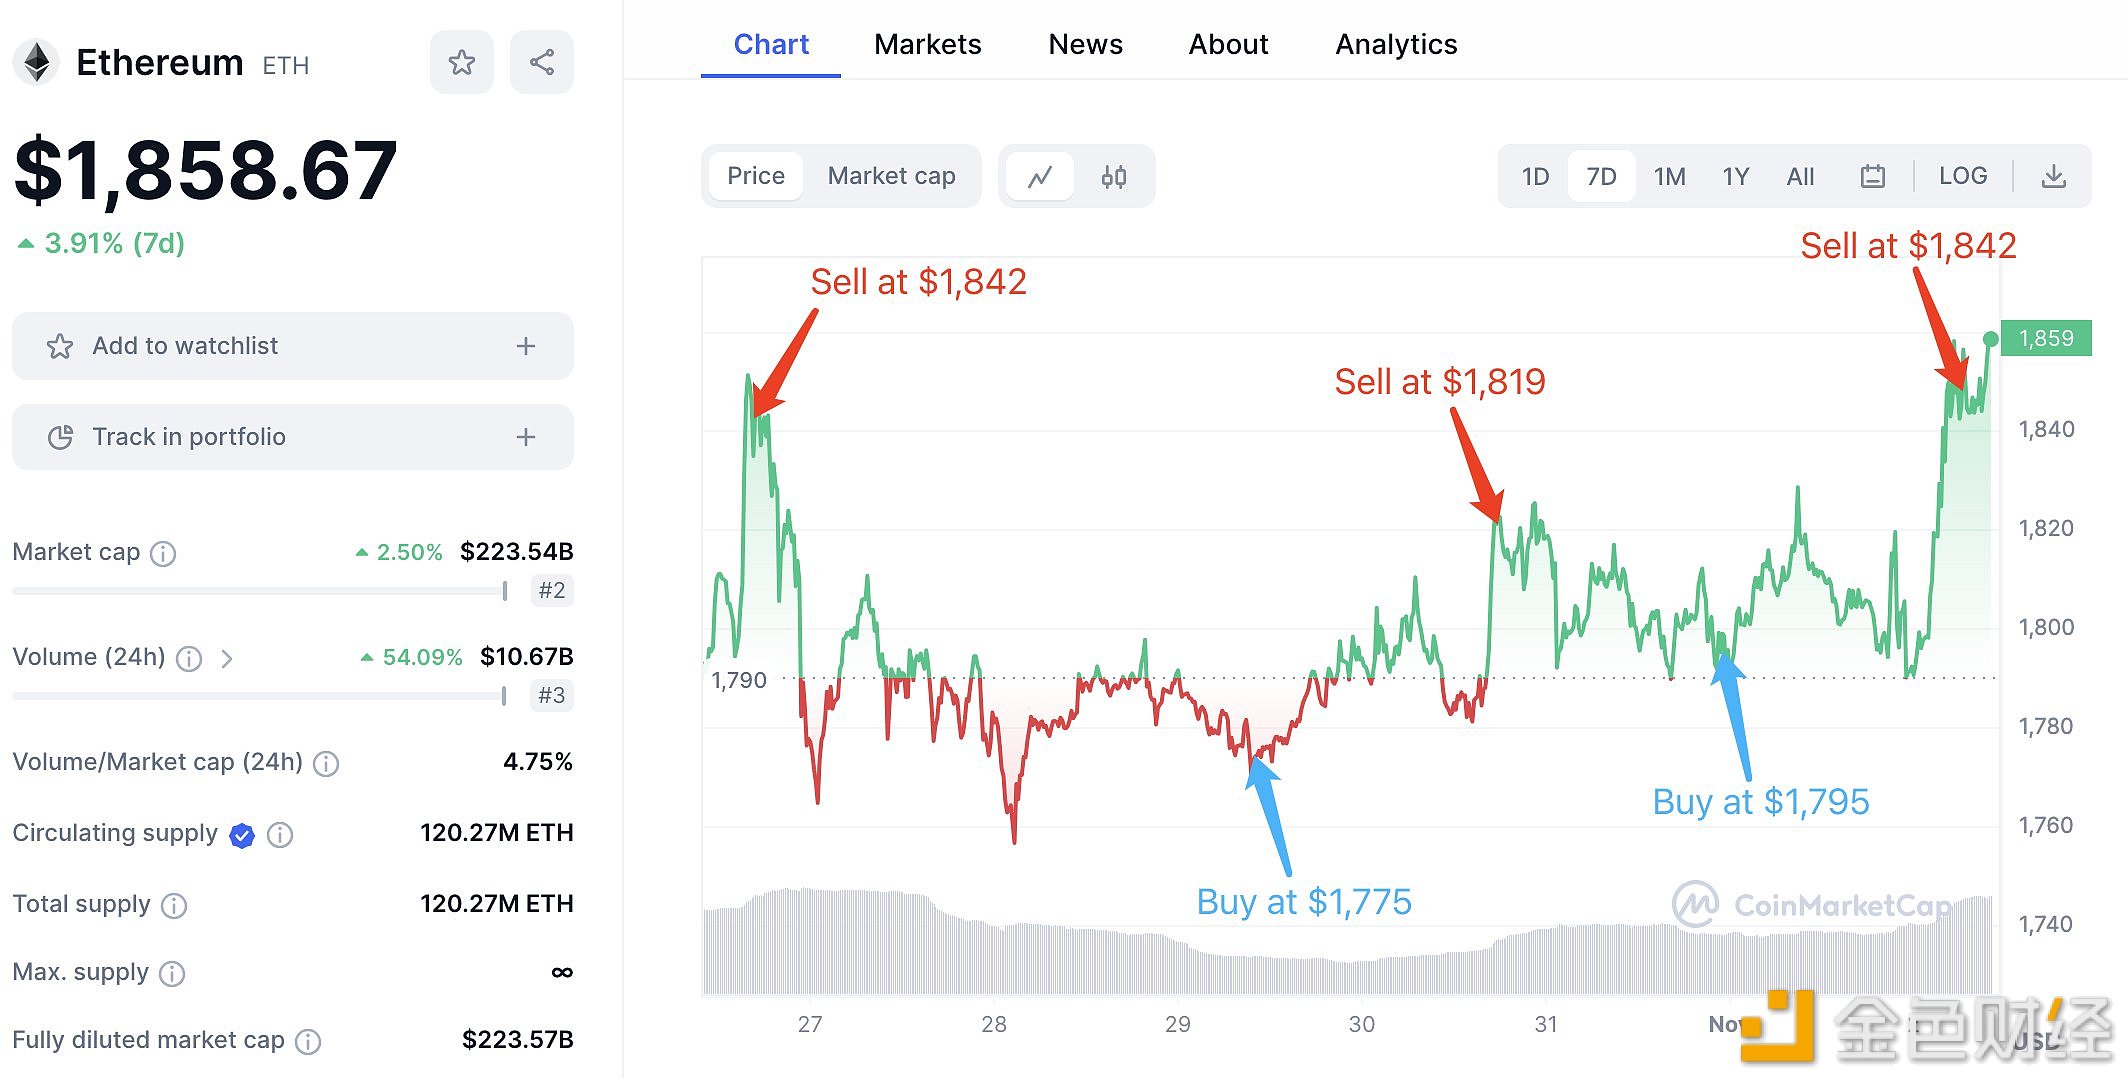Click the $223.54B market cap value
This screenshot has width=2128, height=1078.
(x=516, y=551)
